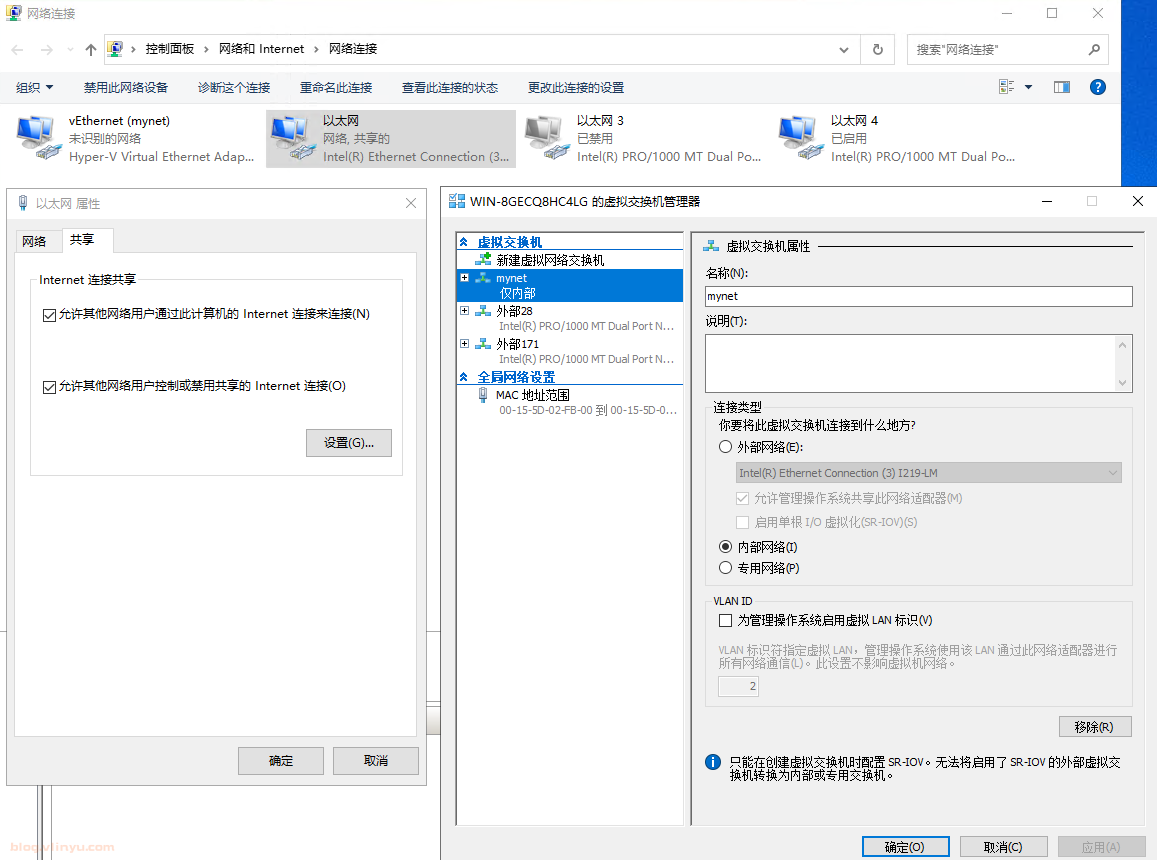Open the help question mark icon
Screen dimensions: 1157x860
[x=1097, y=87]
